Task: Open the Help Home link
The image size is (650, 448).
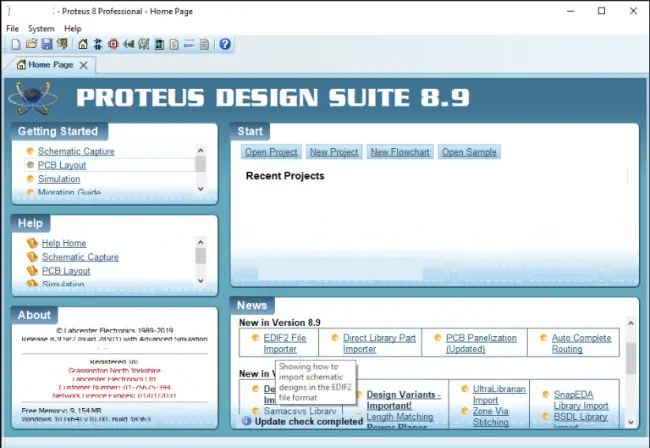Action: (64, 243)
